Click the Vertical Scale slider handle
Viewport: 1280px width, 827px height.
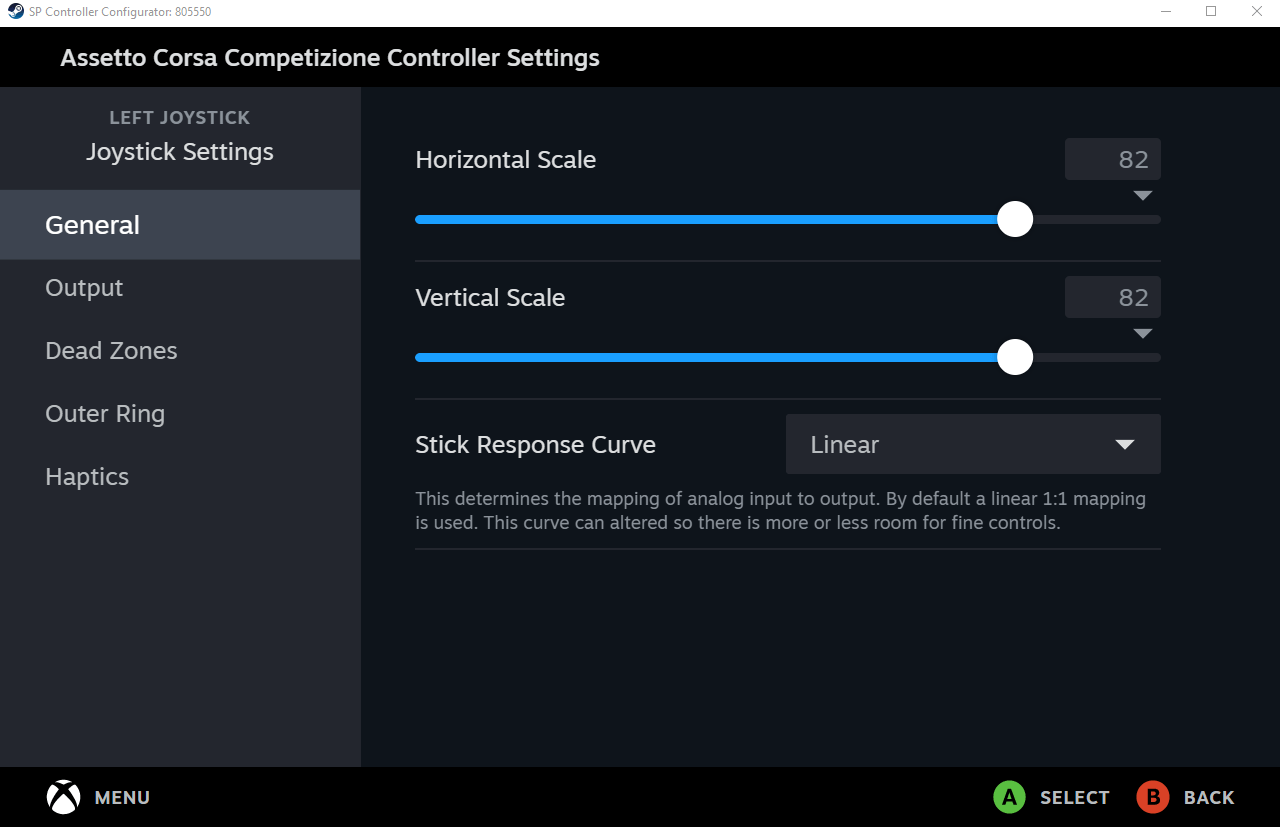(1015, 357)
